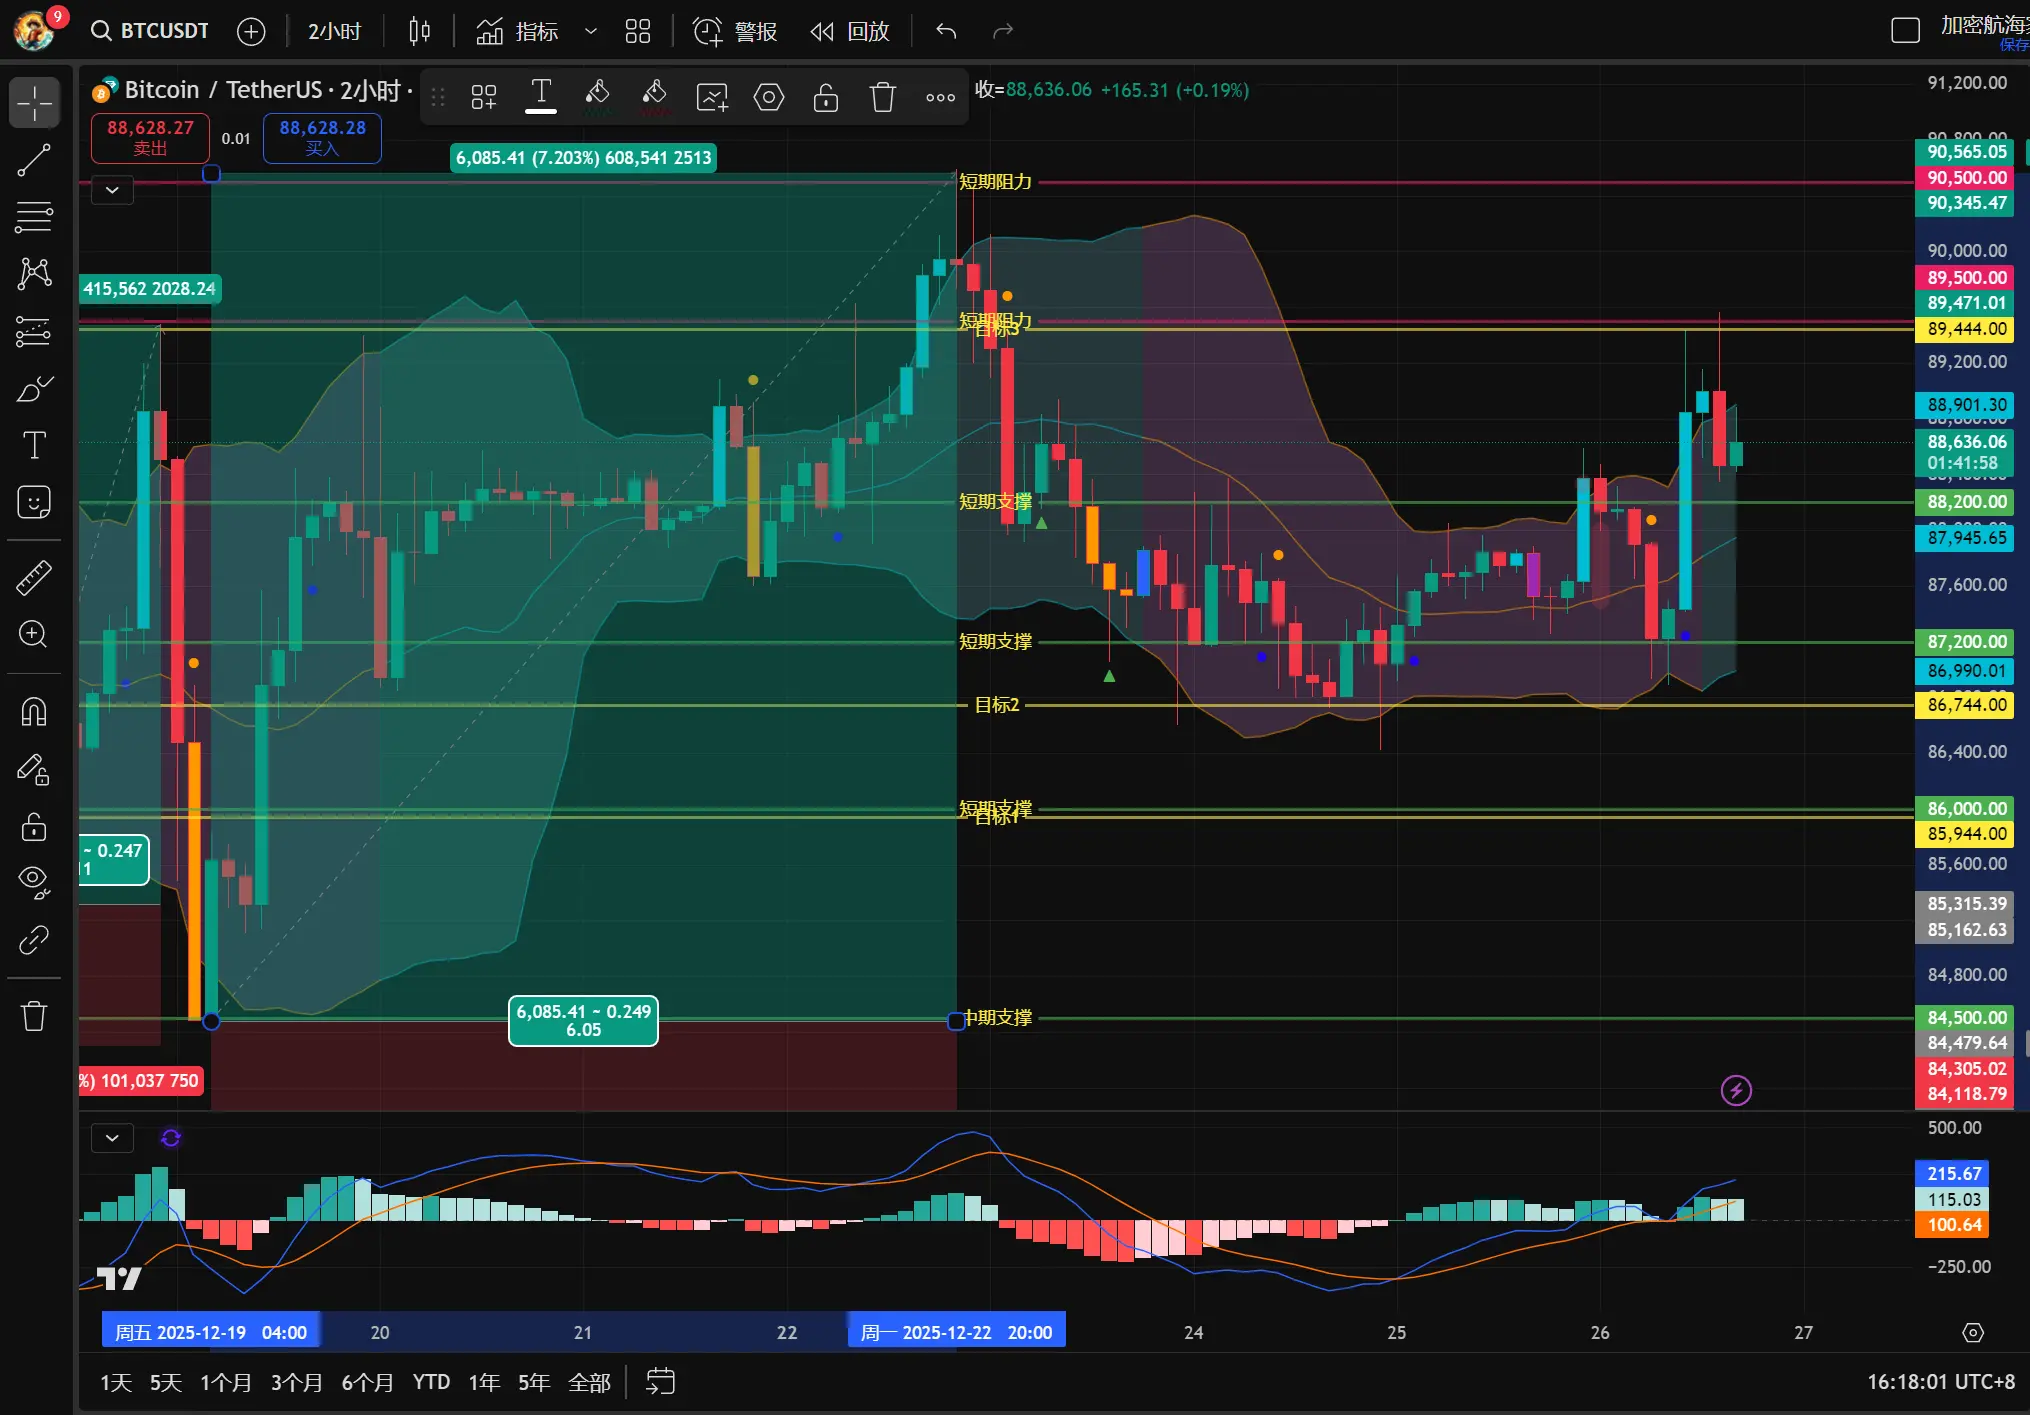Open settings hexagon in floating toolbar
The image size is (2030, 1415).
tap(768, 97)
